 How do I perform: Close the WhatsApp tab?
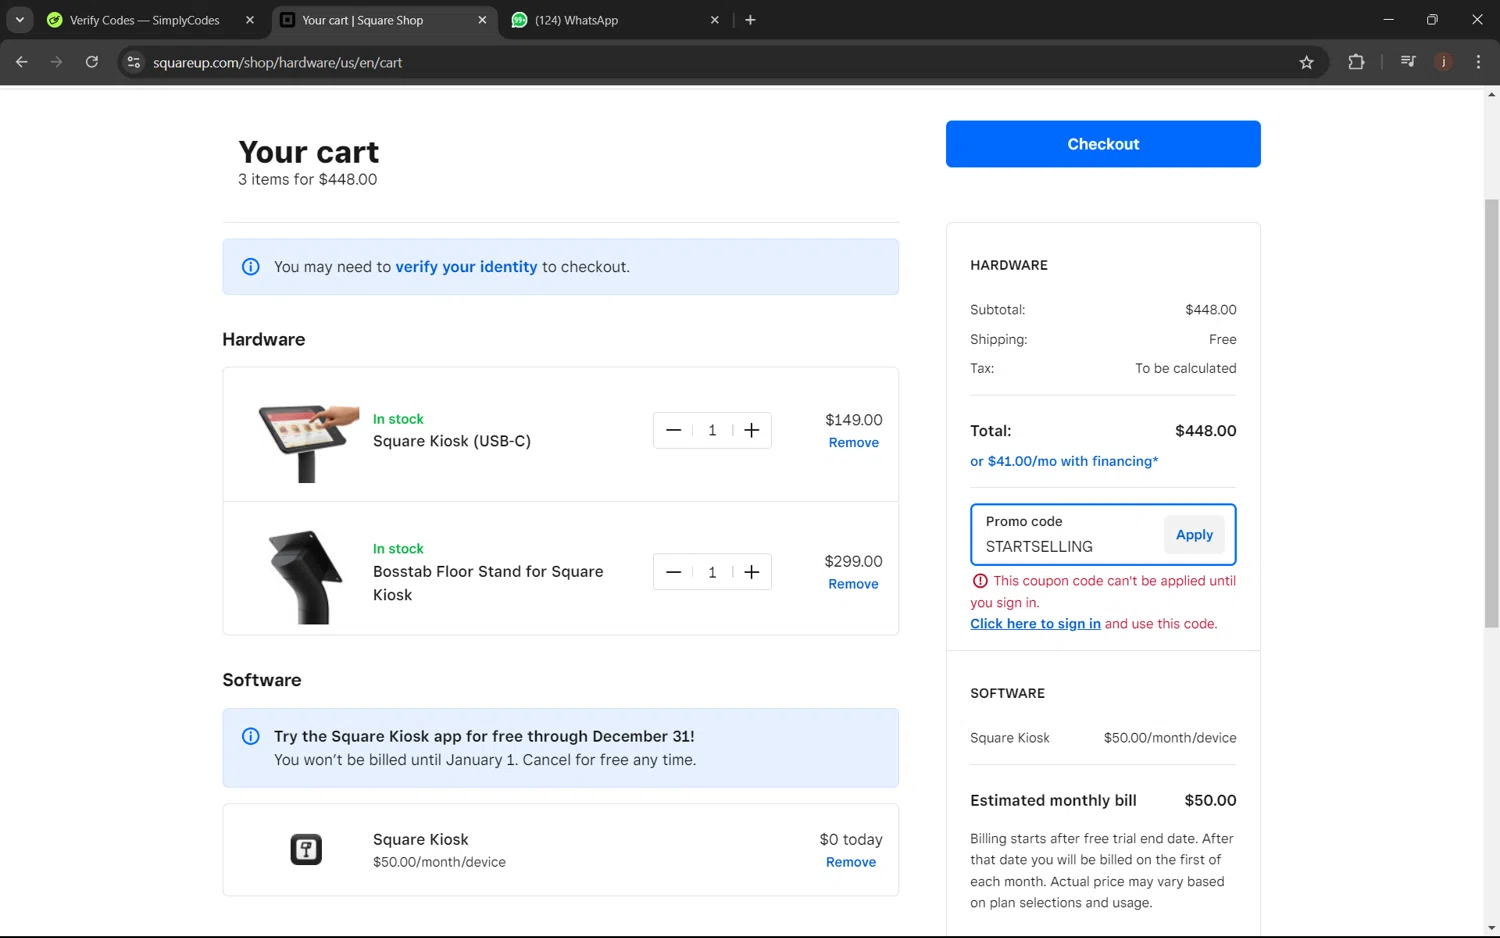714,20
